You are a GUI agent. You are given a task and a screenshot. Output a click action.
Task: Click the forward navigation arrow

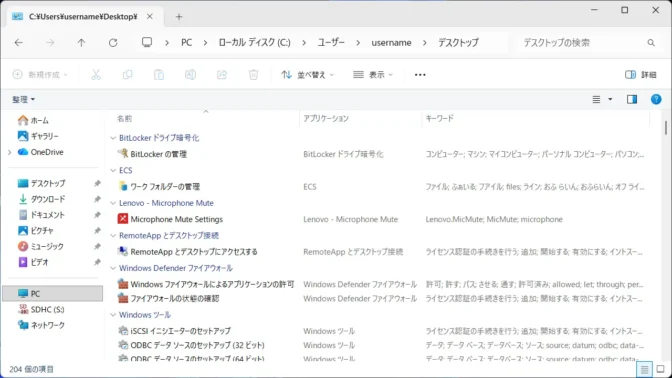pyautogui.click(x=50, y=42)
